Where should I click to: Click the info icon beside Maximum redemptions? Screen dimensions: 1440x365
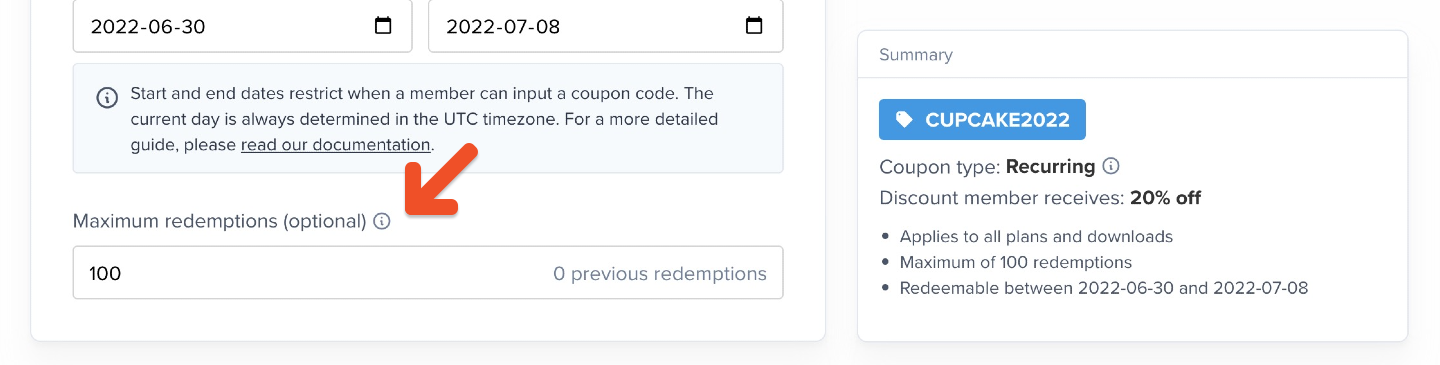click(x=381, y=221)
